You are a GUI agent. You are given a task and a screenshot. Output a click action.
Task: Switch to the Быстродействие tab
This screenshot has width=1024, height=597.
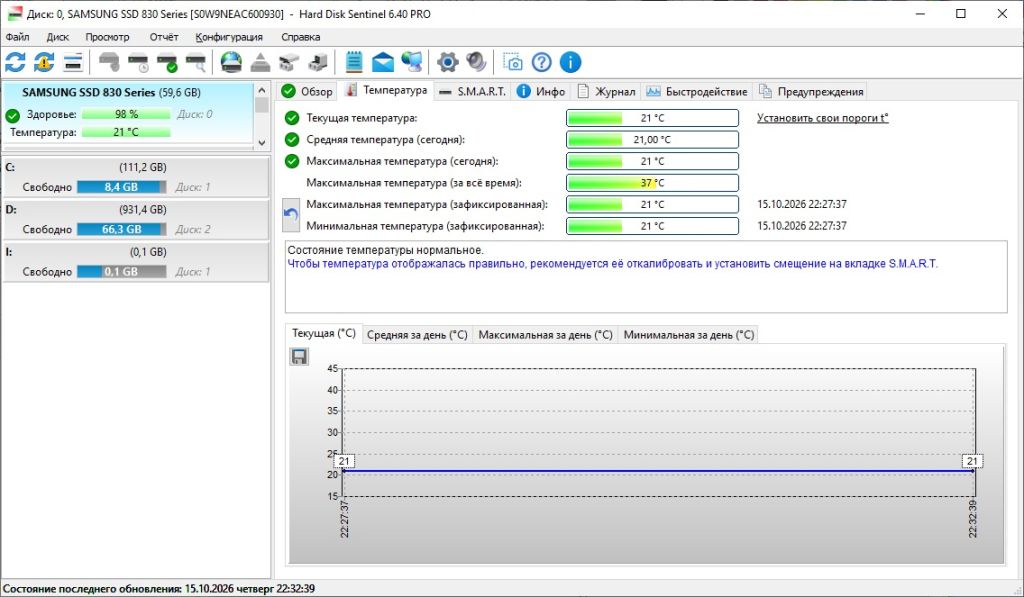coord(696,91)
